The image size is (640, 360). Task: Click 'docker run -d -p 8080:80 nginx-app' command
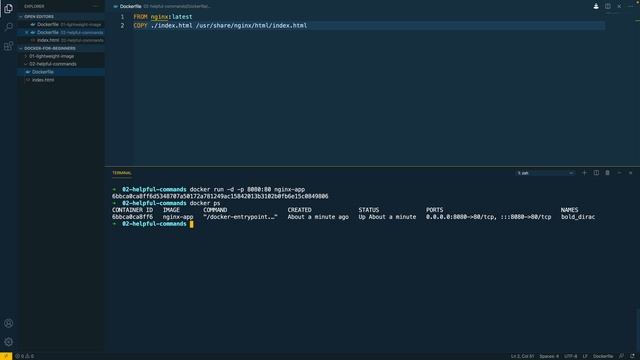(247, 189)
